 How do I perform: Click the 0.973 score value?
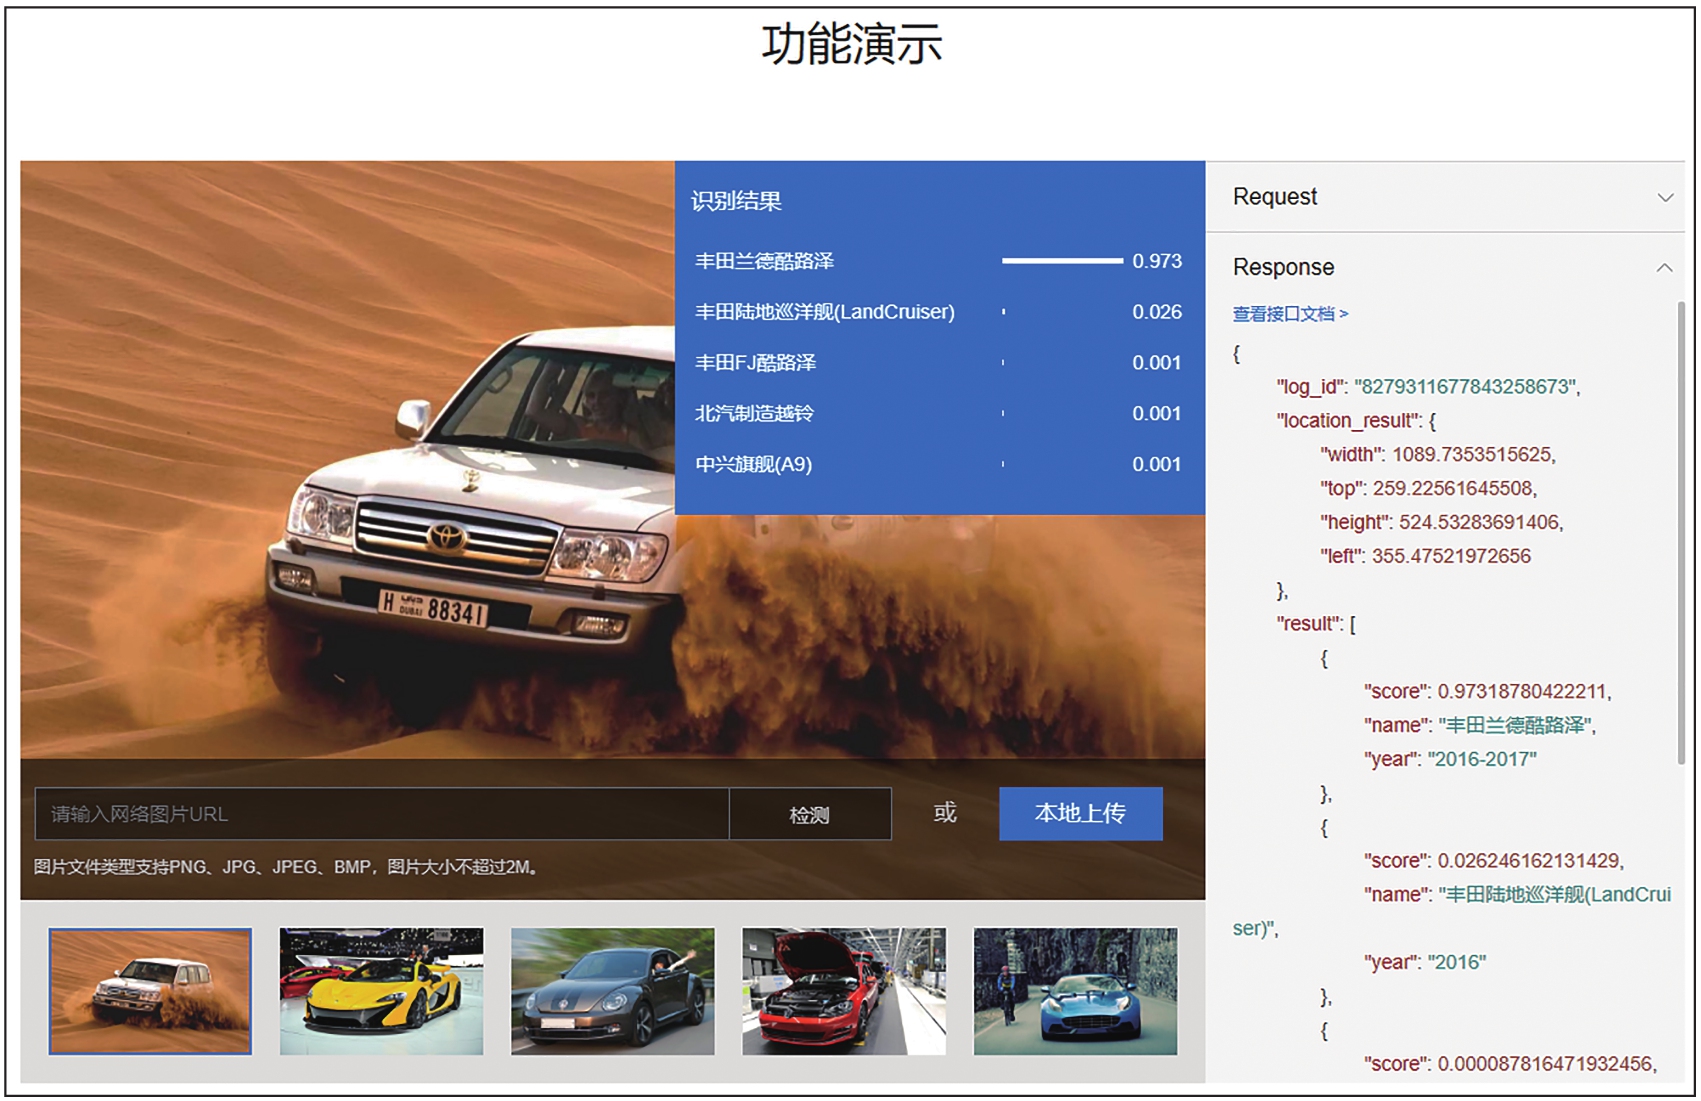click(1157, 261)
